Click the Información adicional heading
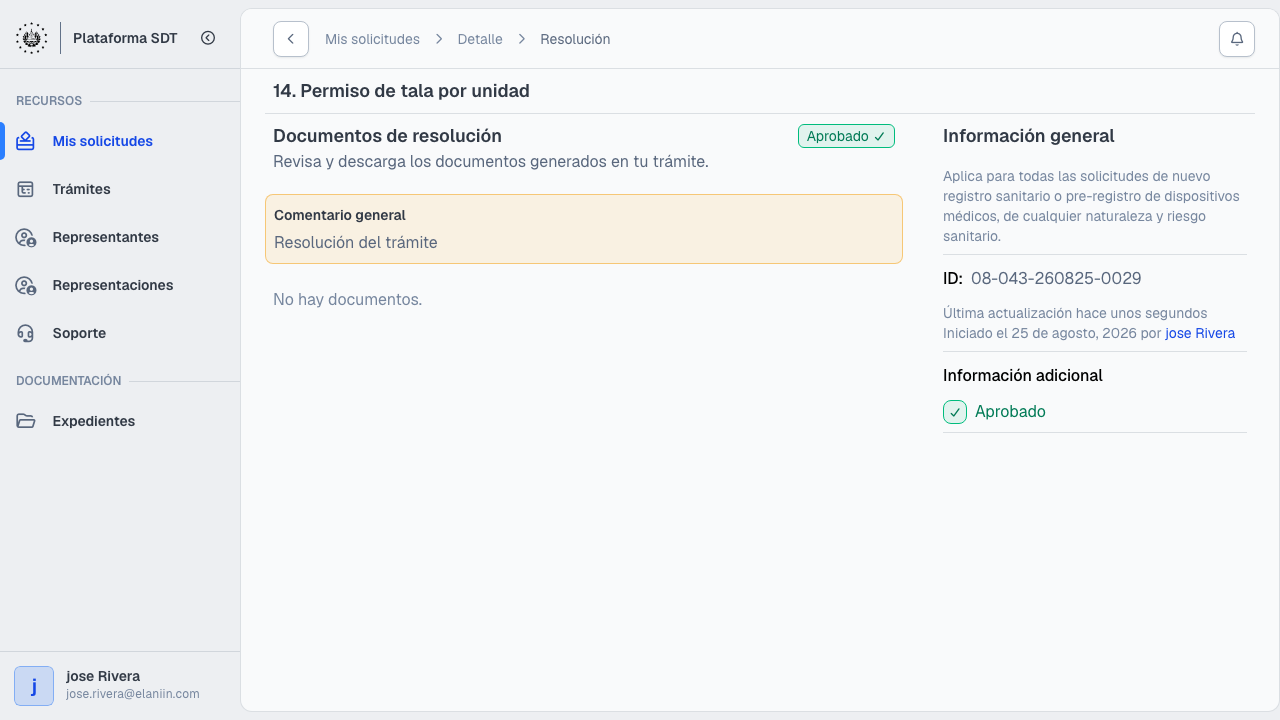This screenshot has height=720, width=1280. (x=1023, y=375)
